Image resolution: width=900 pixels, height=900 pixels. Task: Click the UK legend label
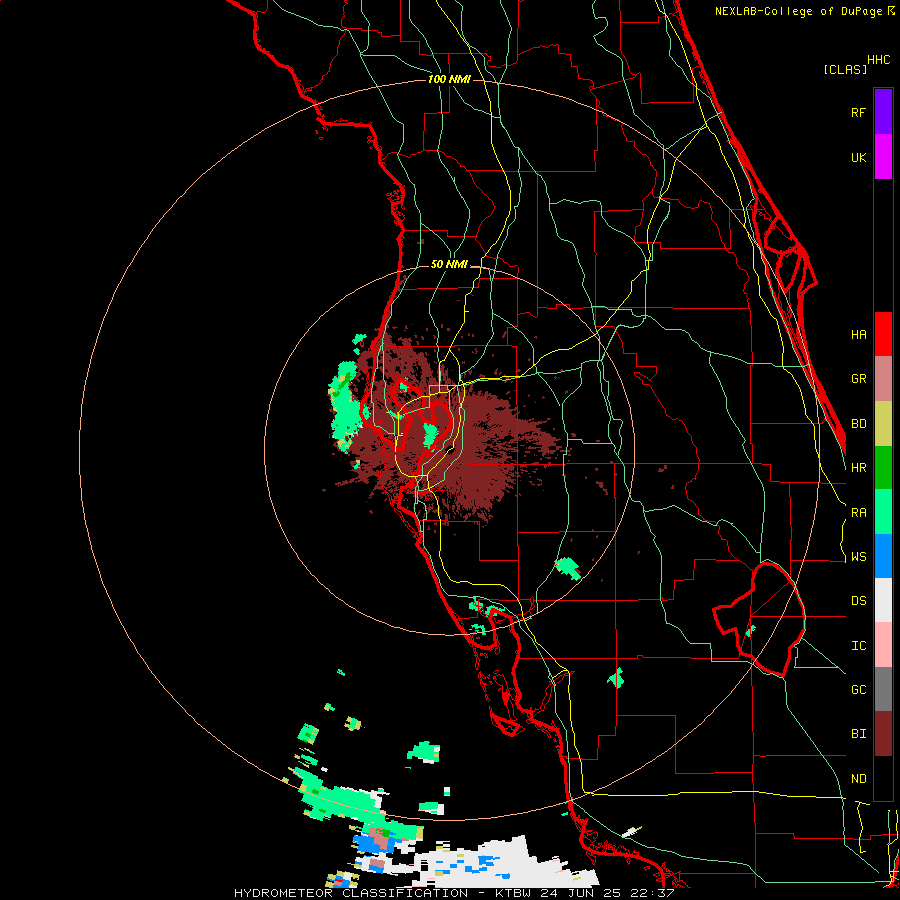tap(858, 157)
